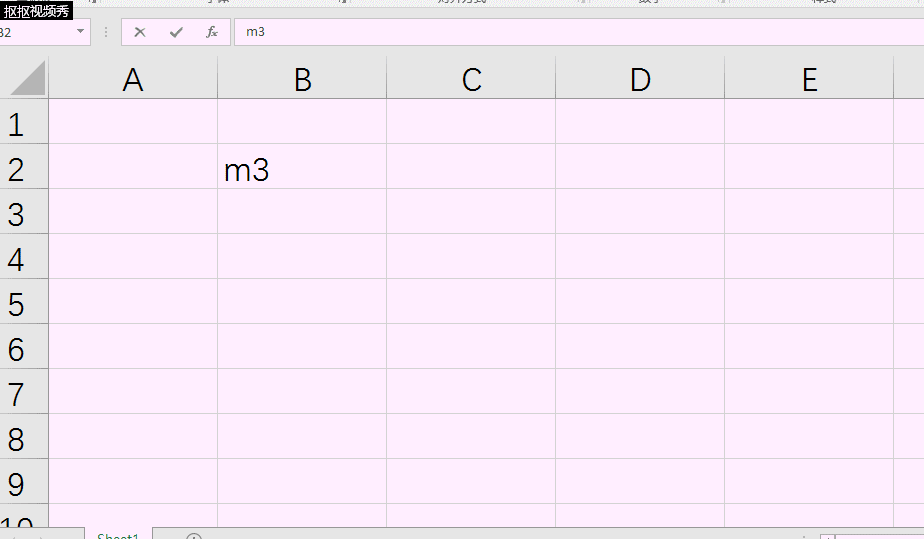Select column E header
Viewport: 924px width, 539px height.
tap(809, 78)
